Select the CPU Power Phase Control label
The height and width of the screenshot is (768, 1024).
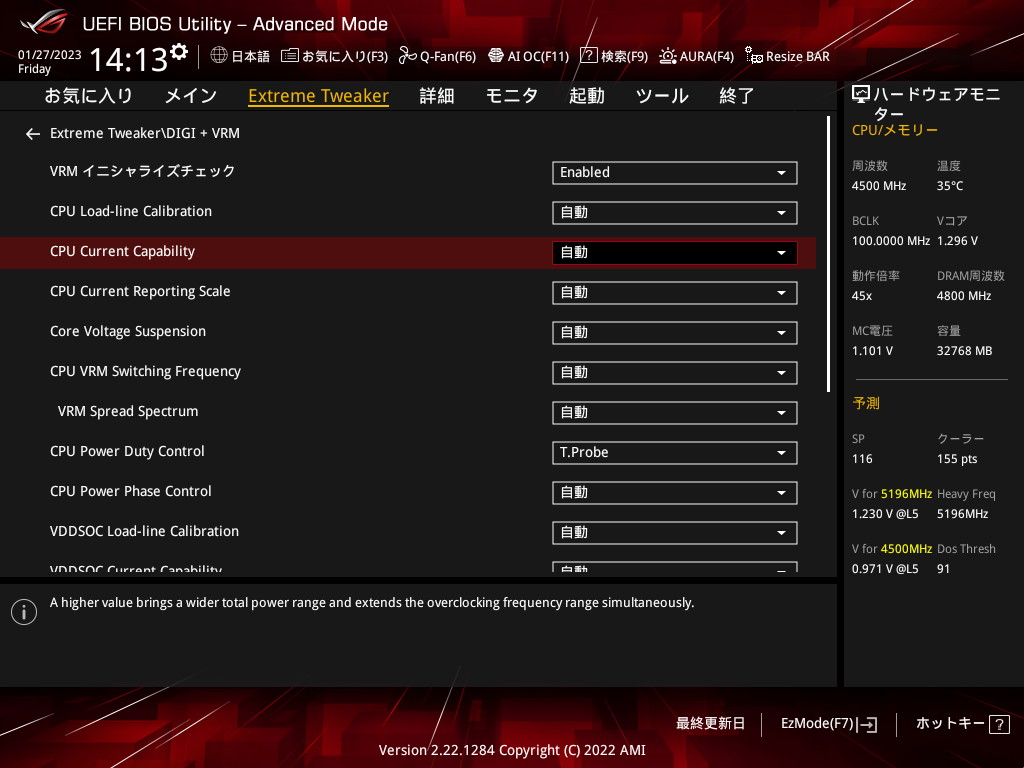click(x=131, y=491)
